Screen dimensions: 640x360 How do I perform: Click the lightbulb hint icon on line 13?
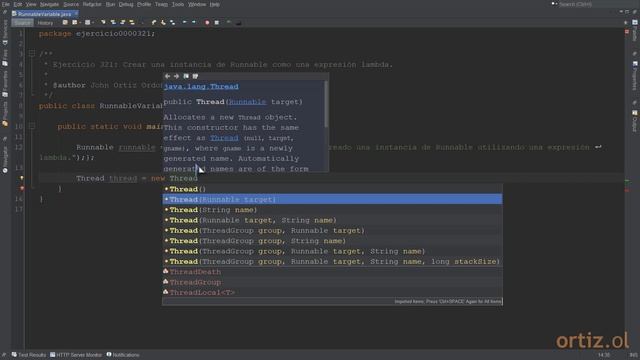tap(22, 178)
